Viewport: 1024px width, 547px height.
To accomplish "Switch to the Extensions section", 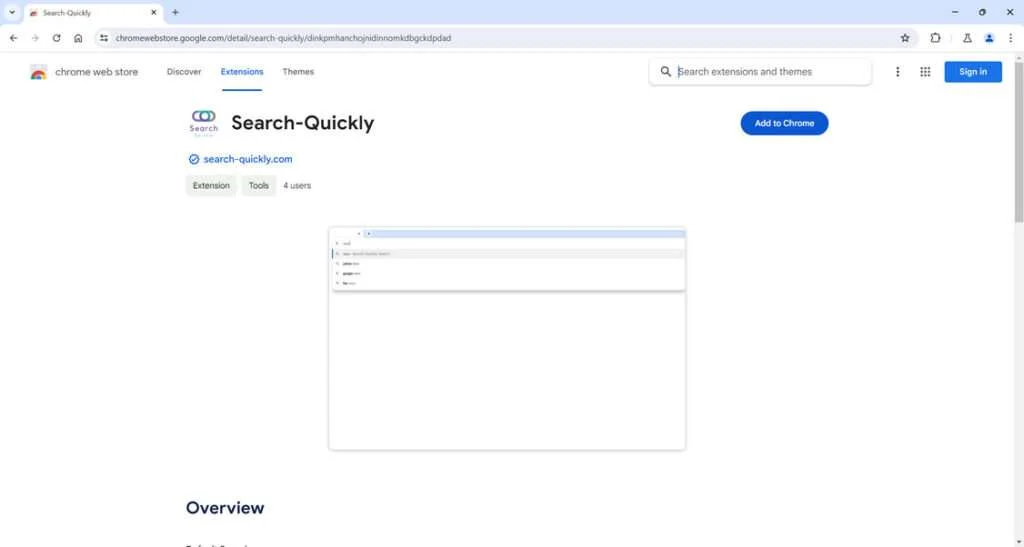I will pyautogui.click(x=242, y=72).
